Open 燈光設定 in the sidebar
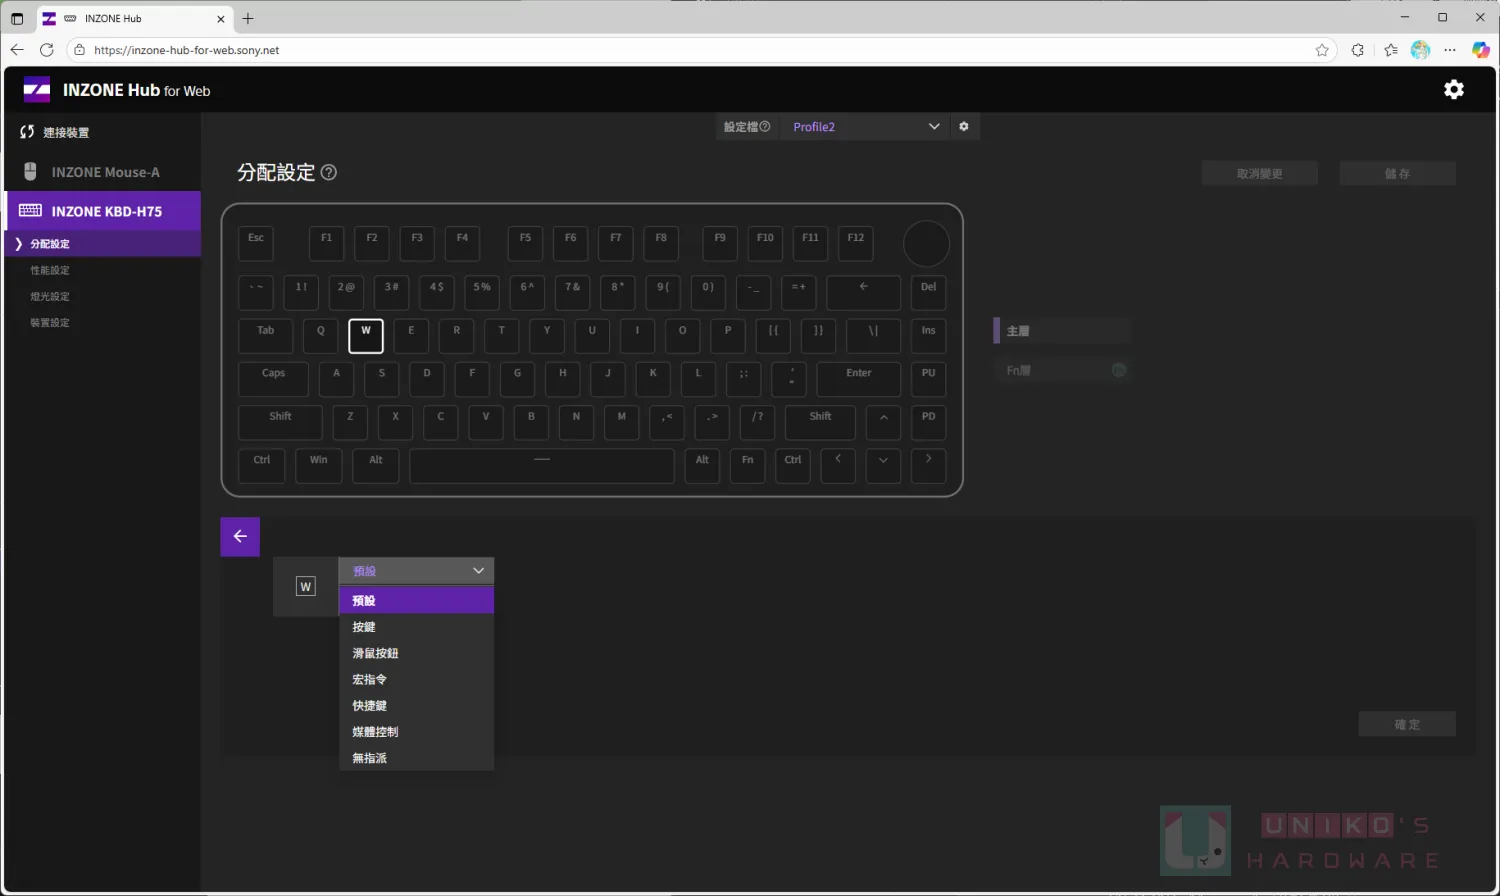This screenshot has height=896, width=1500. [x=50, y=297]
